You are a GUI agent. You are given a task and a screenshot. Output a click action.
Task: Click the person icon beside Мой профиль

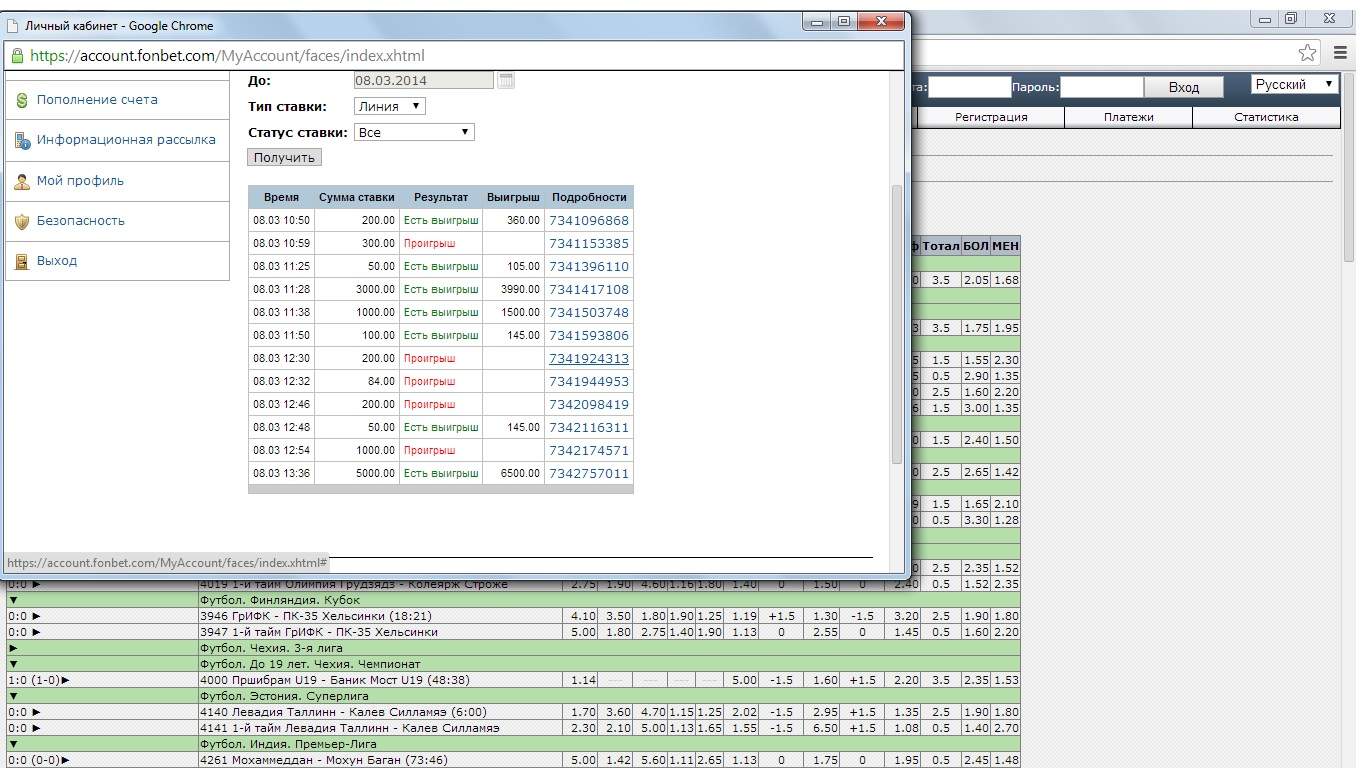pos(22,181)
